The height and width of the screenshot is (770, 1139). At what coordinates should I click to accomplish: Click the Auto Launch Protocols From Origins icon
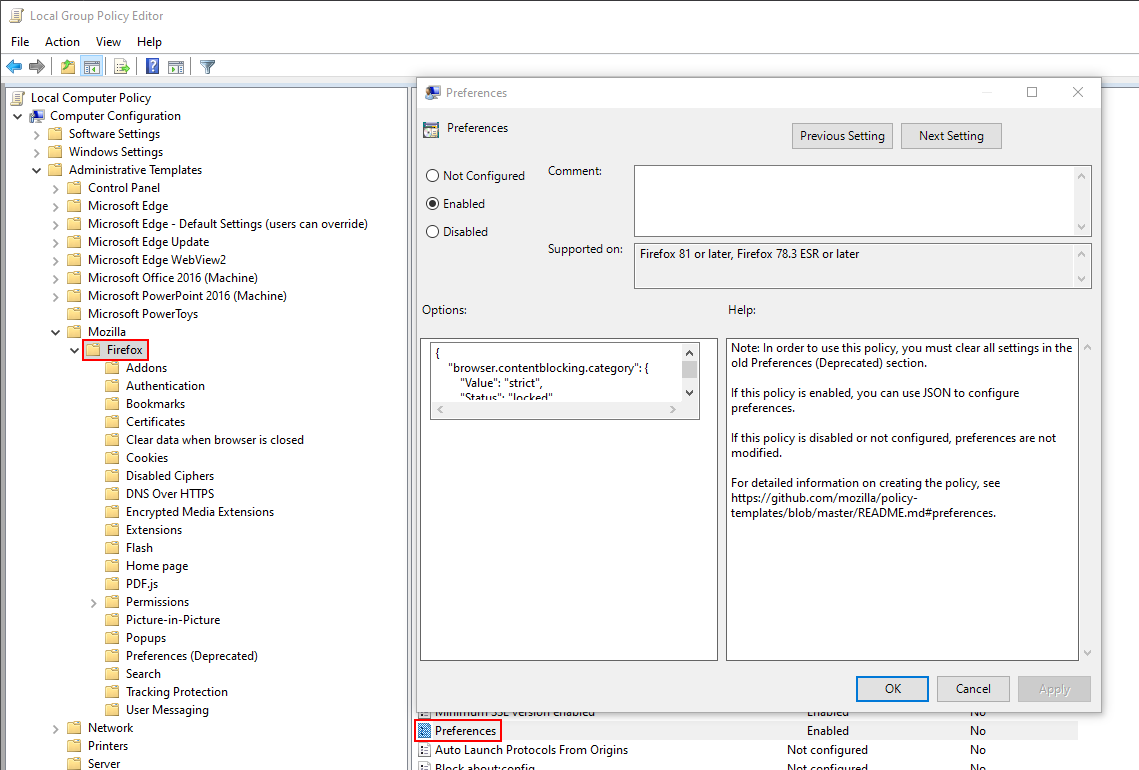tap(425, 750)
